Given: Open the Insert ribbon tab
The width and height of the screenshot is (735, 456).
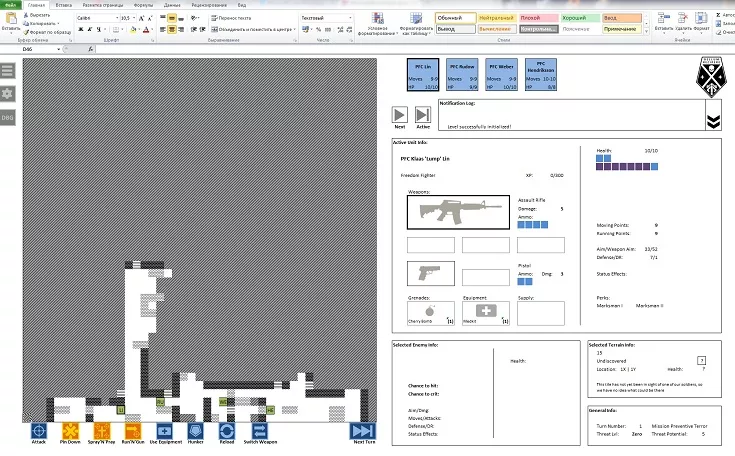Looking at the screenshot, I should [64, 5].
